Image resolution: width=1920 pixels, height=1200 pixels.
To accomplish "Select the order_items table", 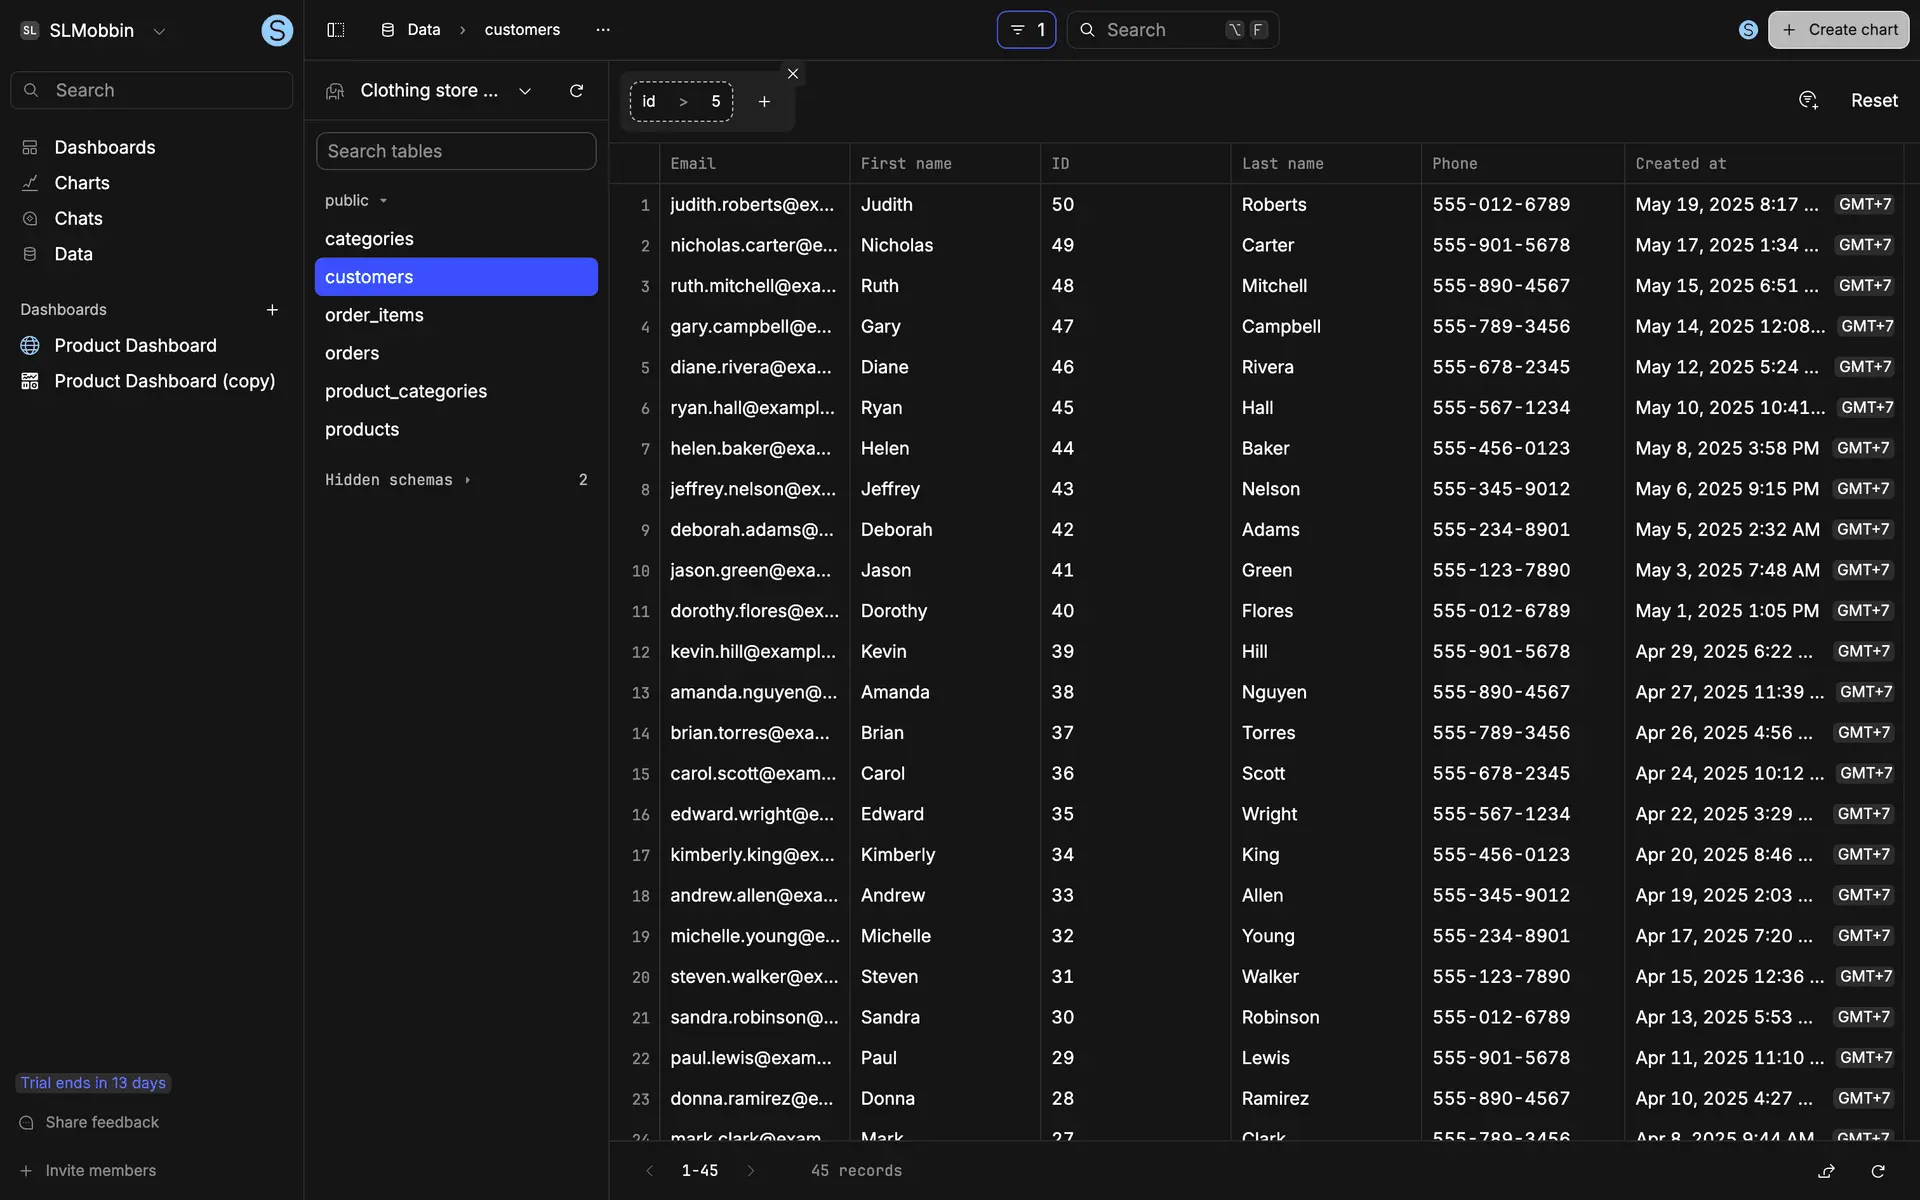I will [x=374, y=315].
